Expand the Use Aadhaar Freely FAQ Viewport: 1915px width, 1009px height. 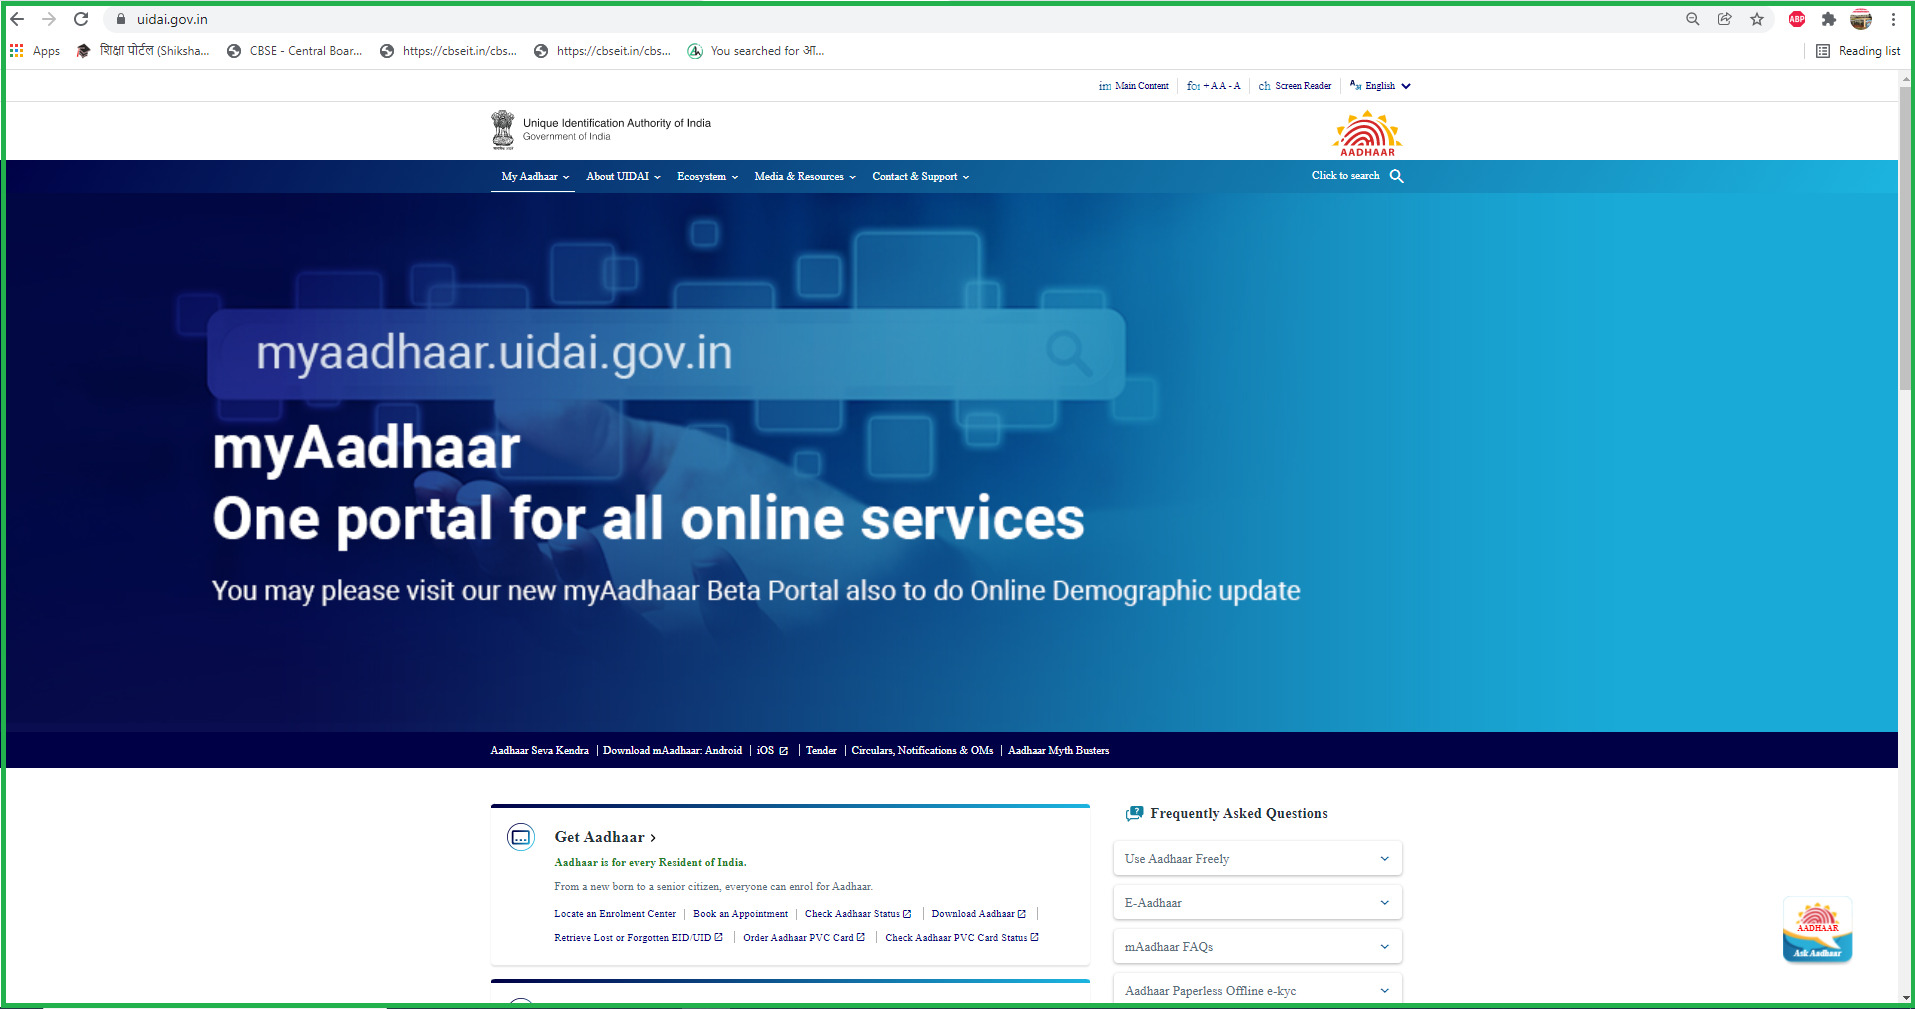[1257, 859]
